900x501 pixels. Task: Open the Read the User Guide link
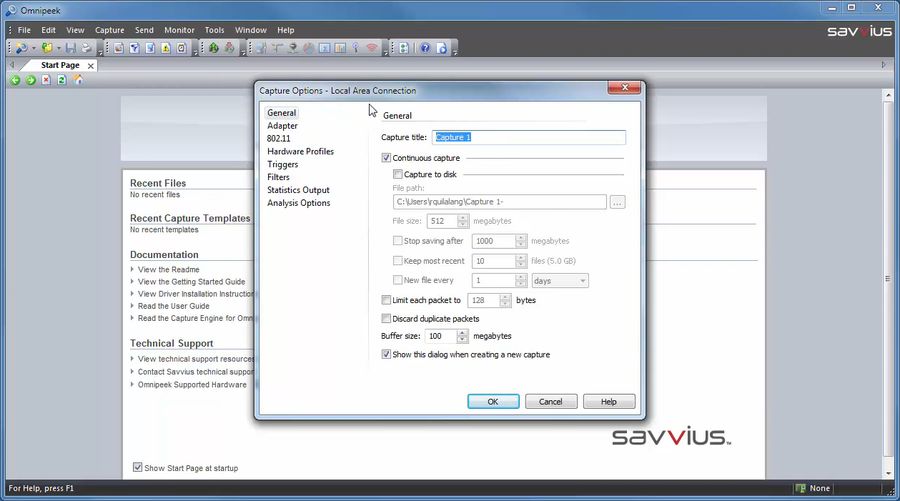173,306
